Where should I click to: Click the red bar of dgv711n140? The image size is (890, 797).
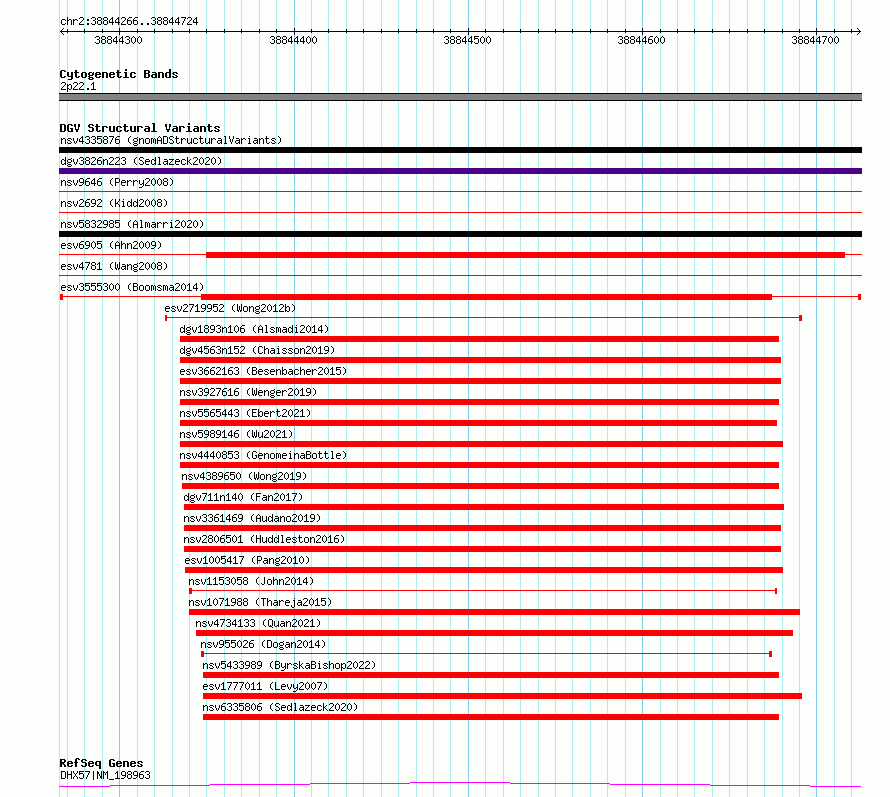click(x=484, y=507)
